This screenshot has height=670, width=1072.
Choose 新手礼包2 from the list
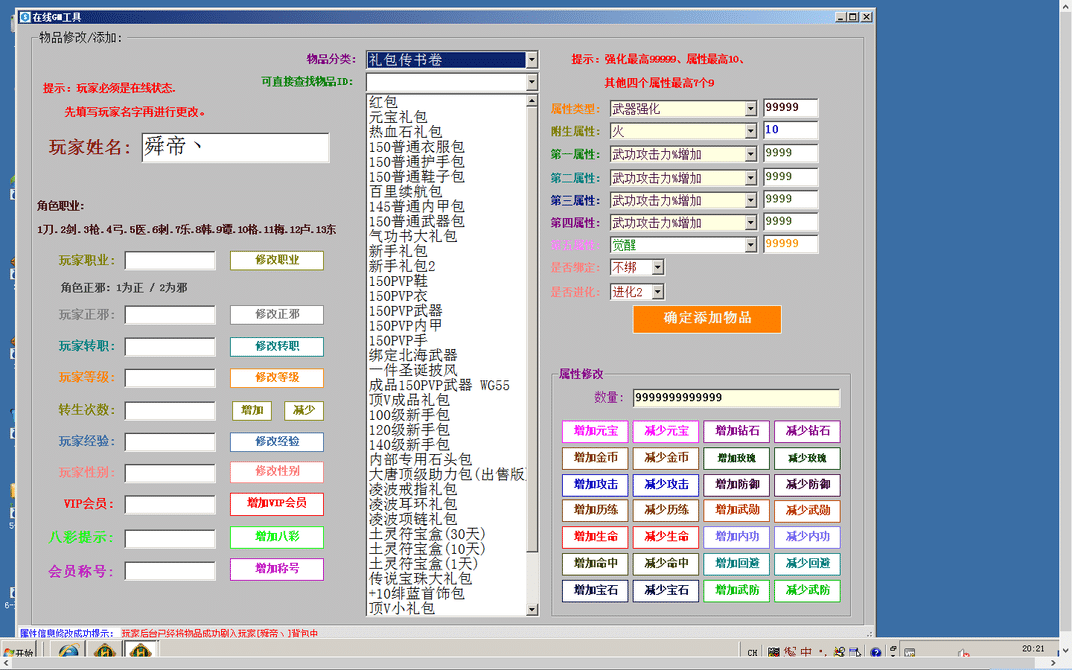tap(402, 266)
